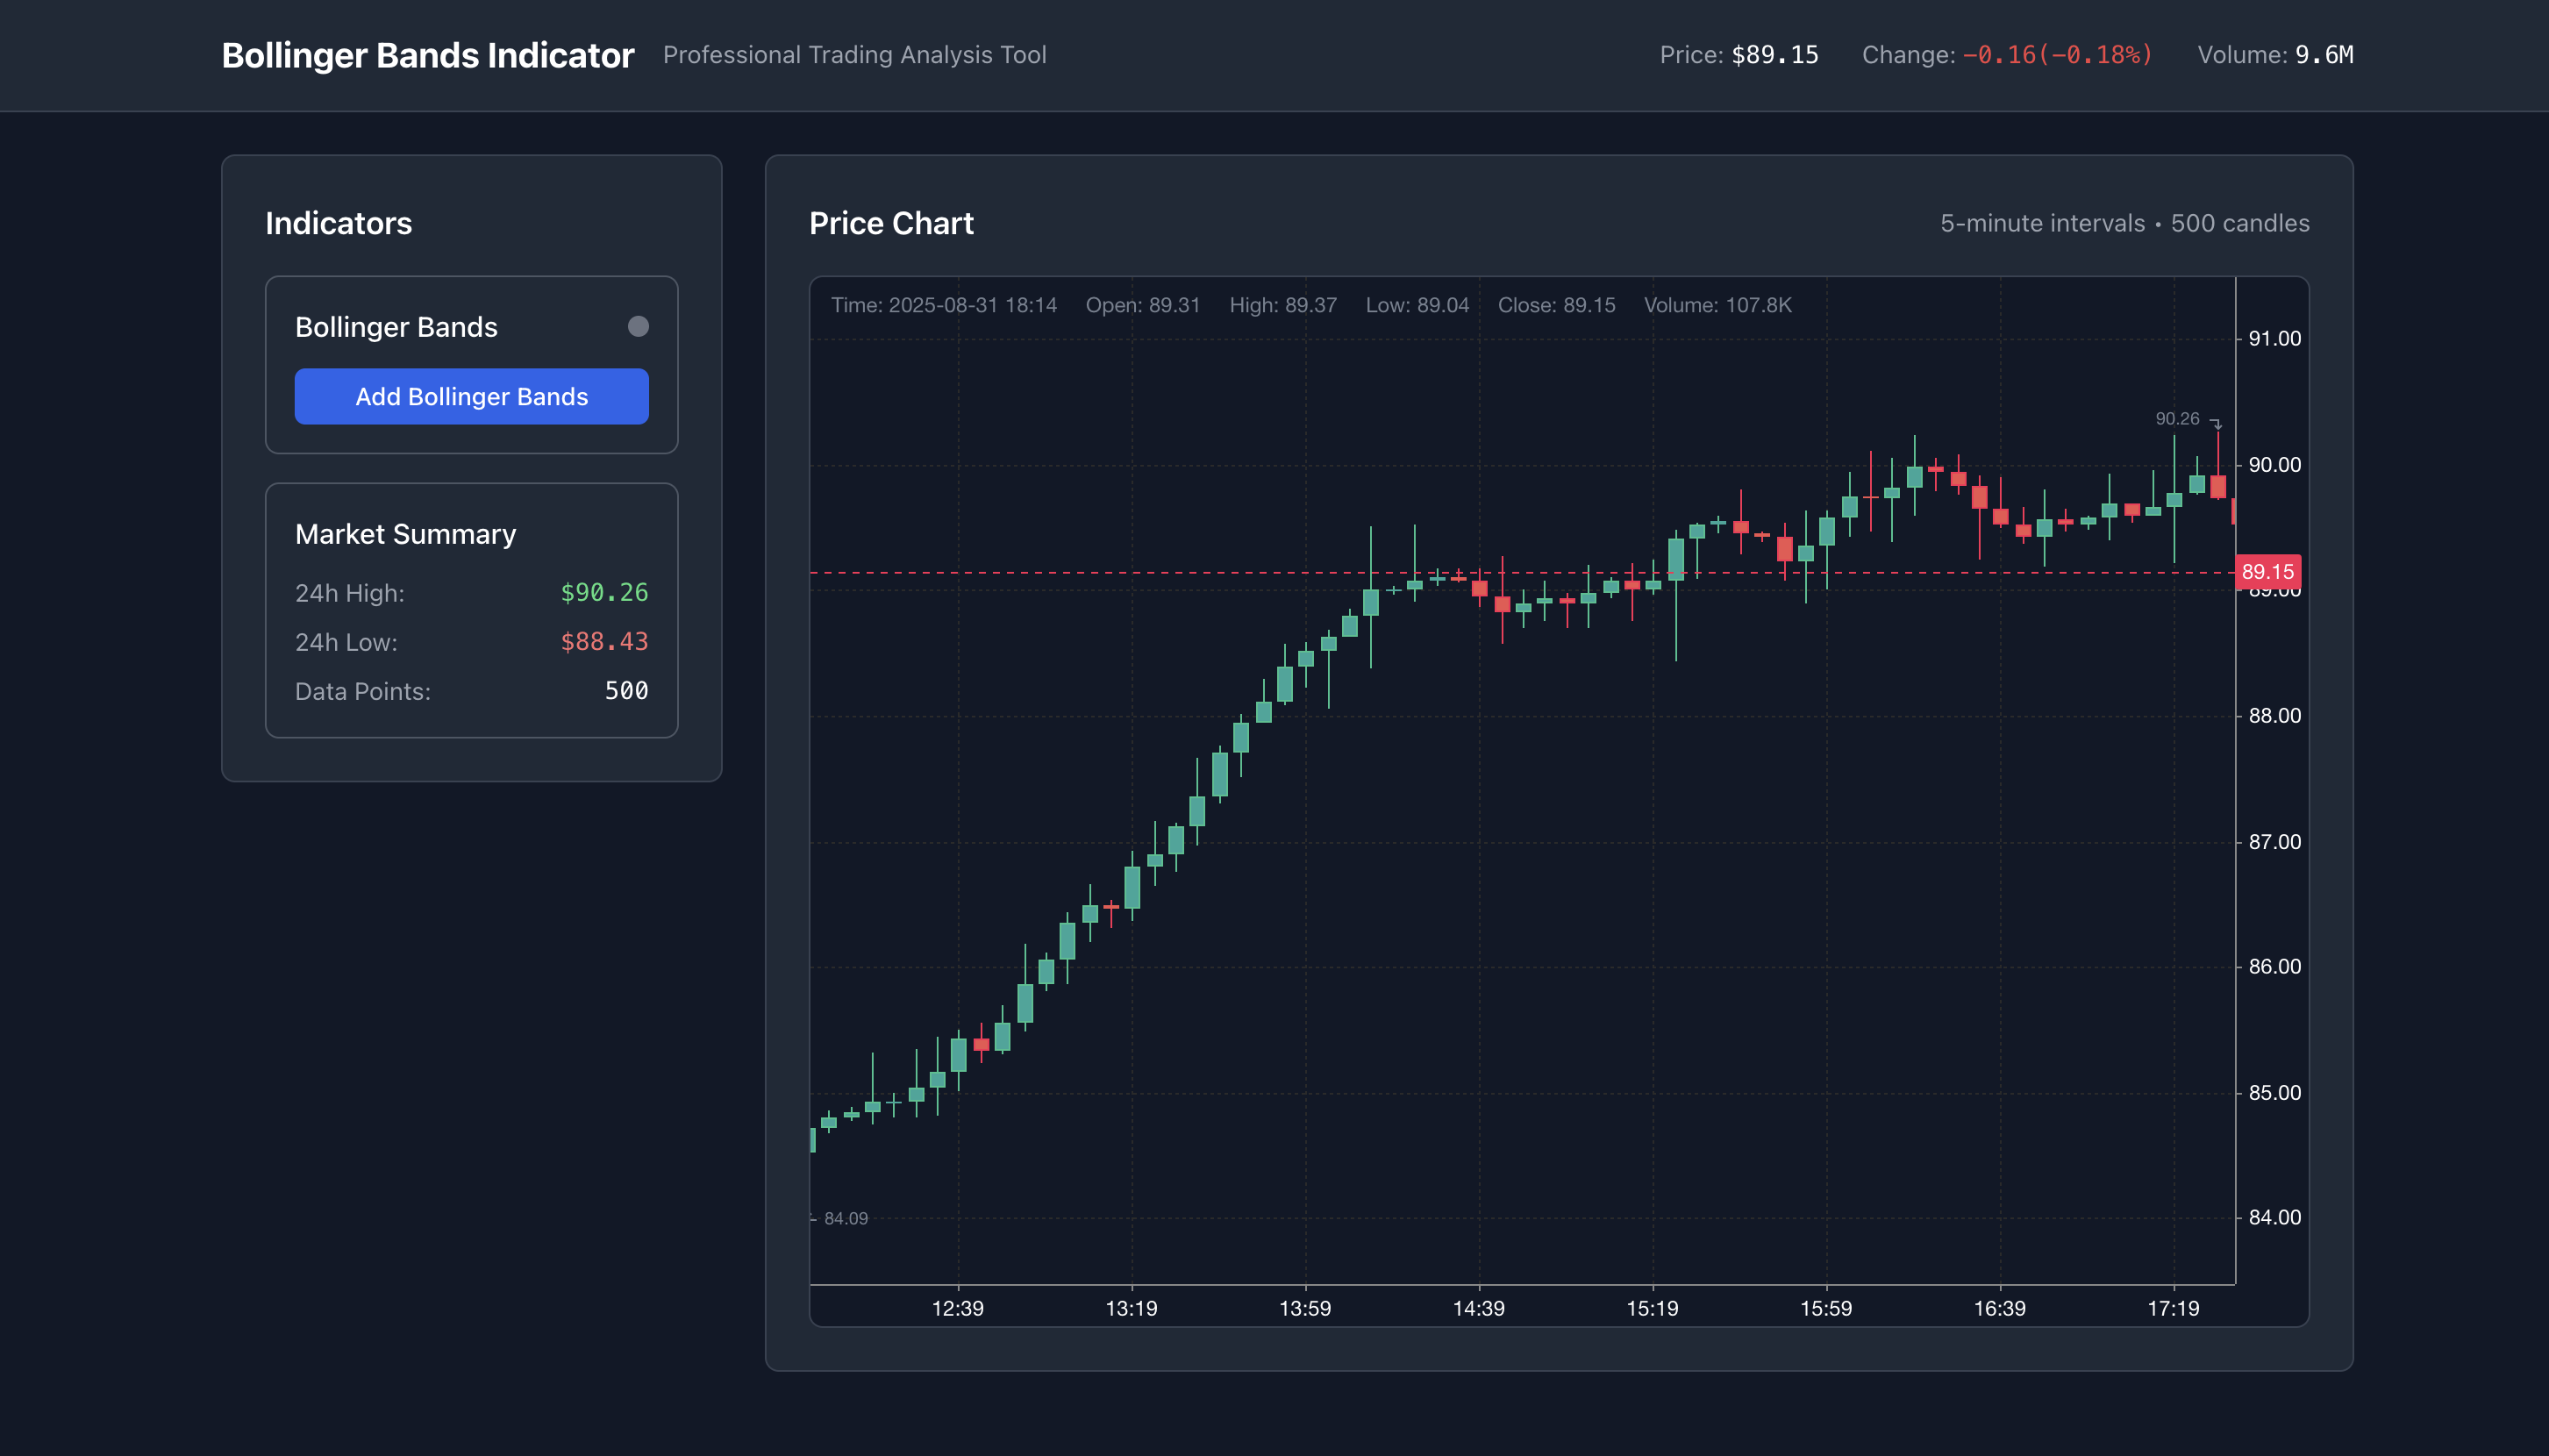Click the 17:19 time axis label
2549x1456 pixels.
point(2172,1308)
